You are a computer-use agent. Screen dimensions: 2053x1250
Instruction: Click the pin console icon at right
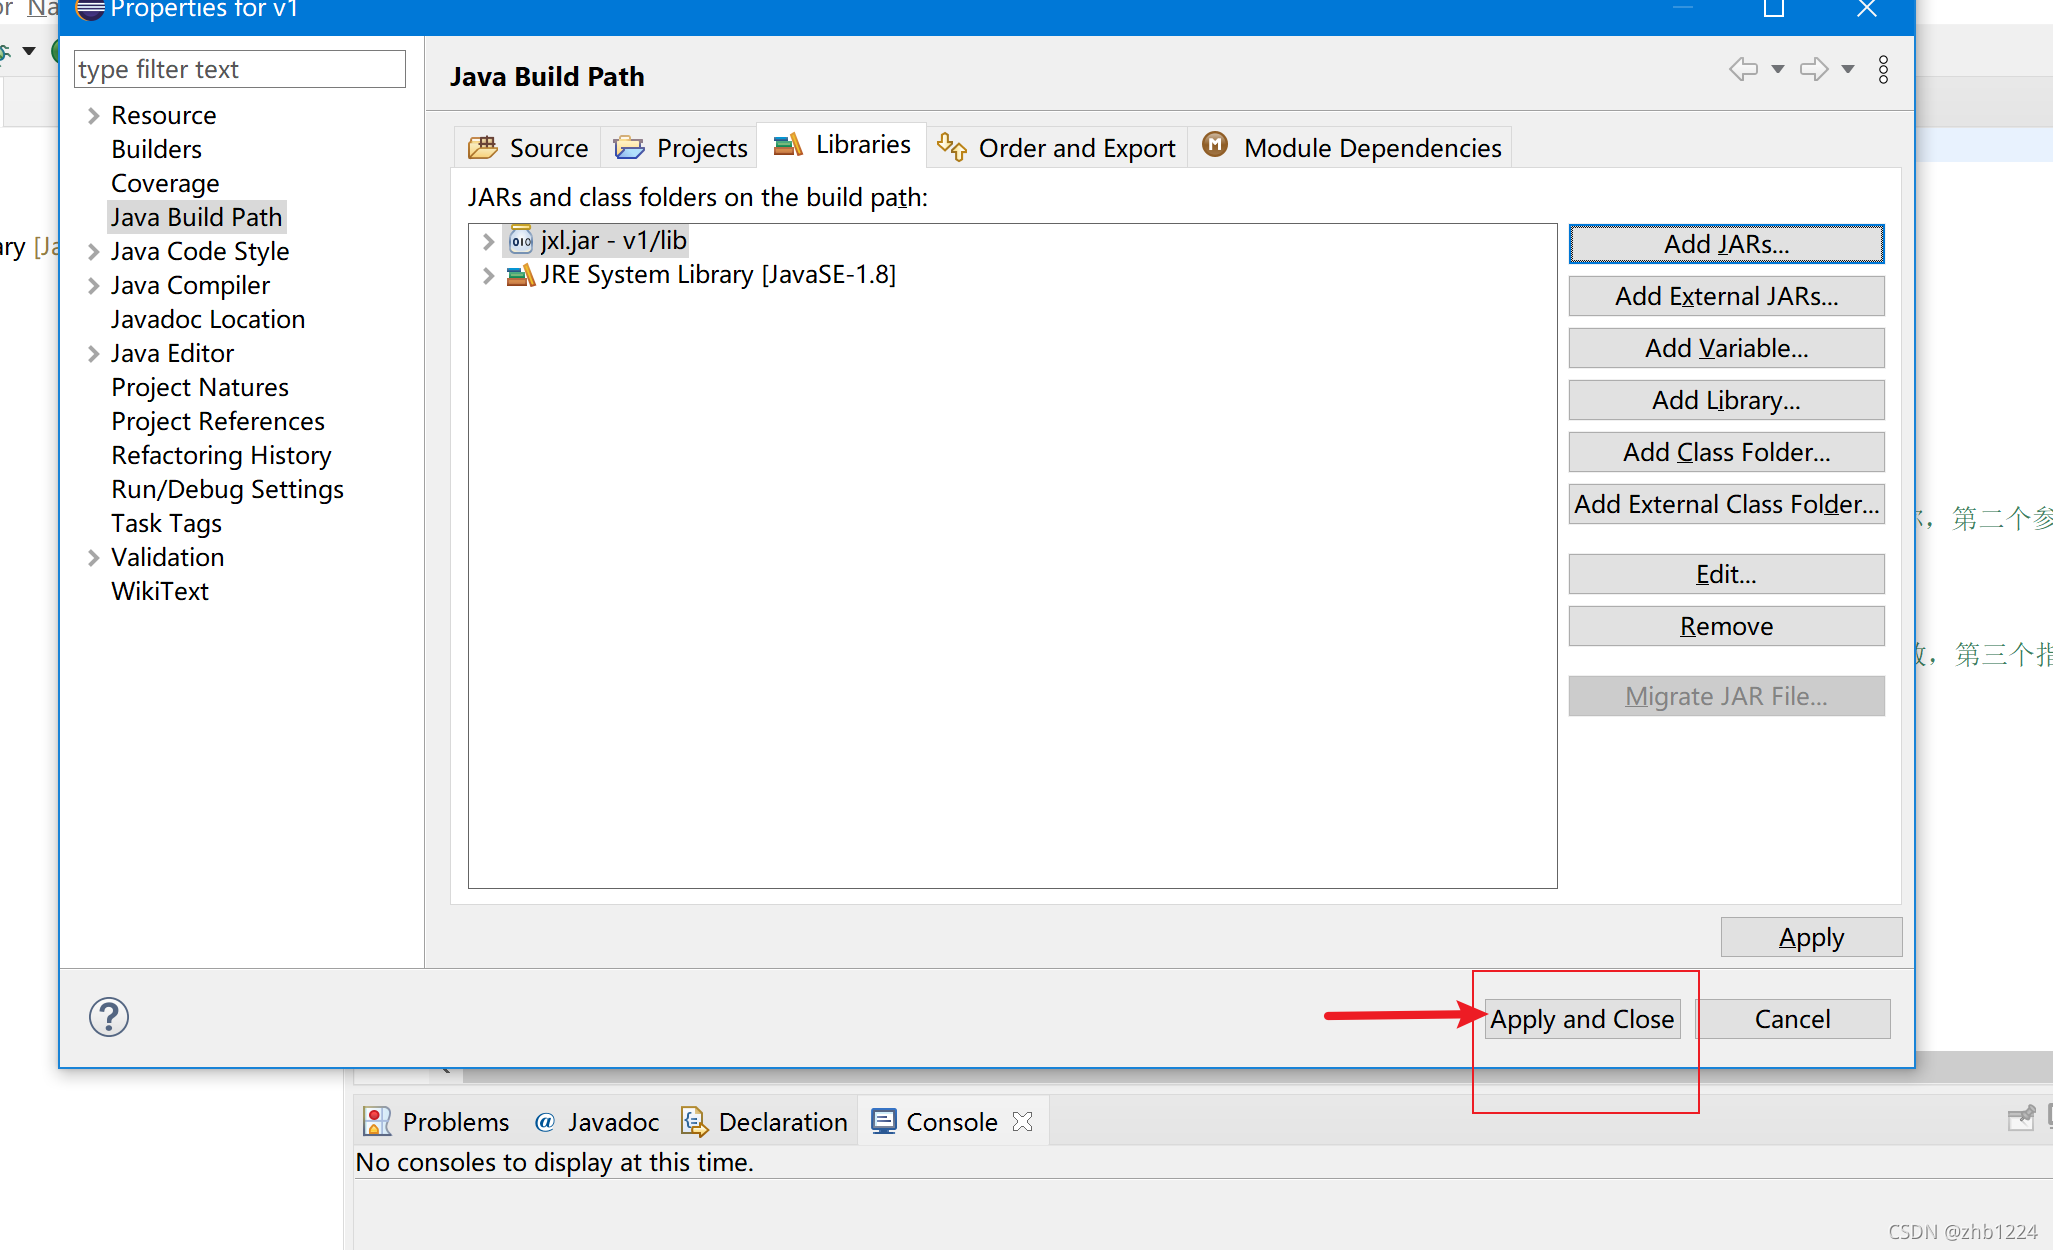[x=2021, y=1118]
